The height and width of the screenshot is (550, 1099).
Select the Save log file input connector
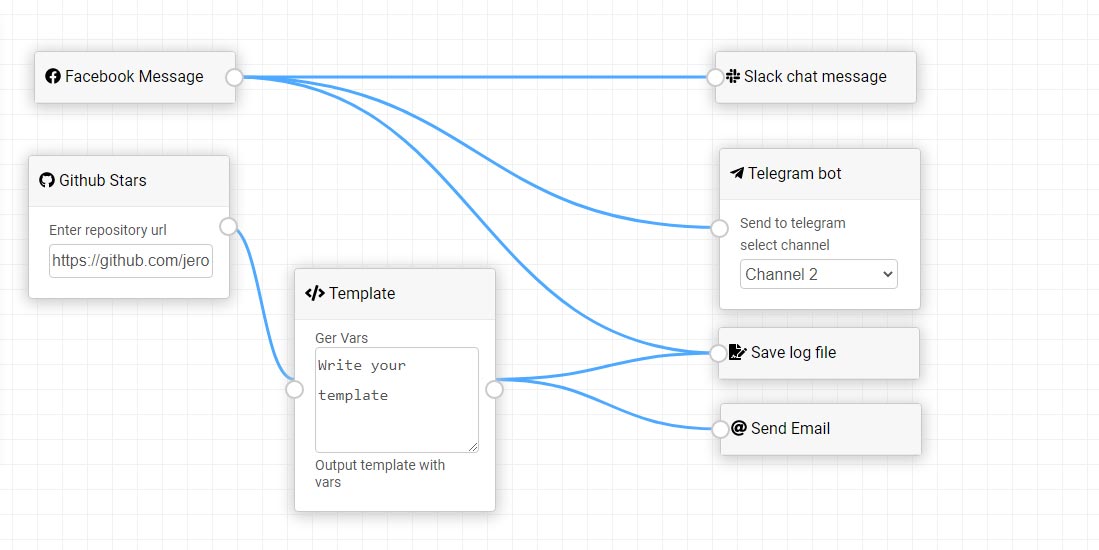[718, 353]
